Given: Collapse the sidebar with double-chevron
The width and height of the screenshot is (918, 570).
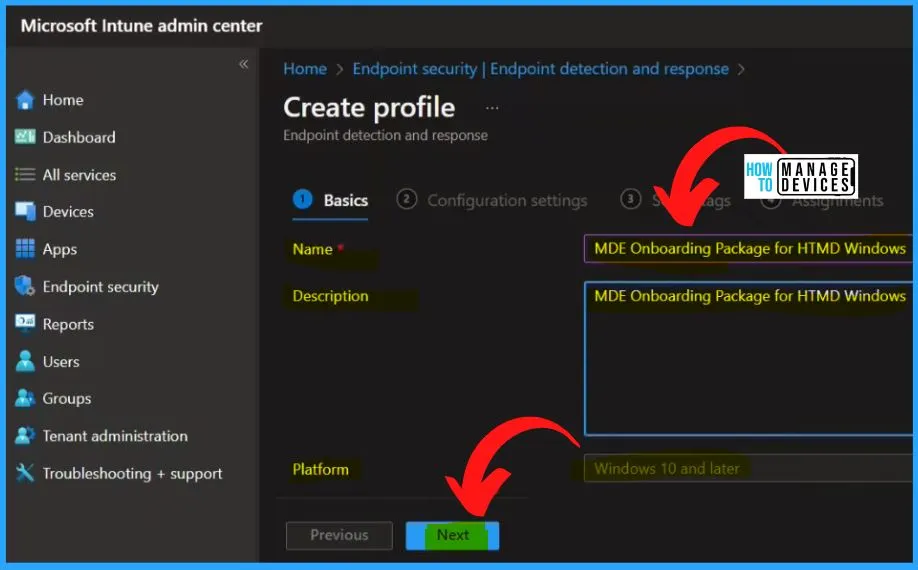Looking at the screenshot, I should pyautogui.click(x=244, y=64).
